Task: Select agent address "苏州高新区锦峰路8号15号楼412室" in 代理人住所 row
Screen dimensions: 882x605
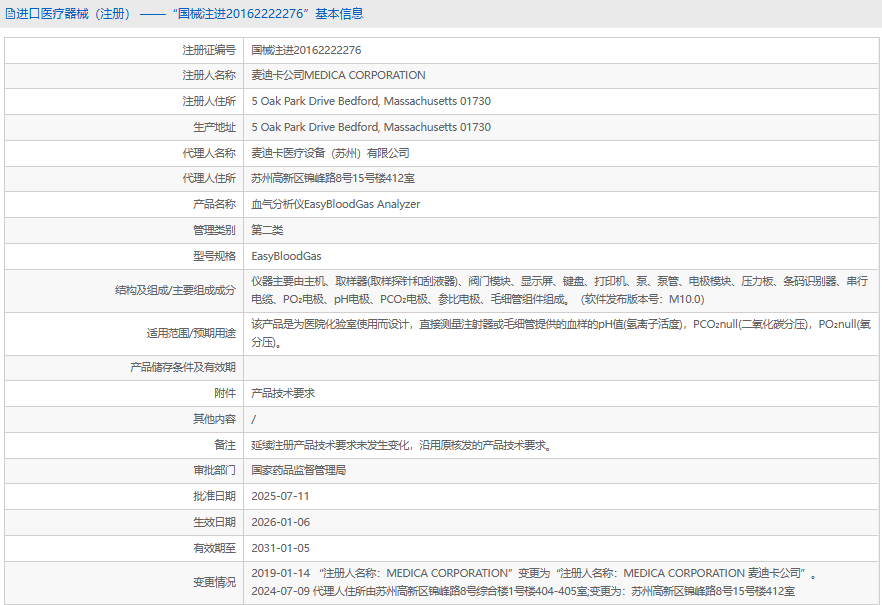Action: [333, 178]
